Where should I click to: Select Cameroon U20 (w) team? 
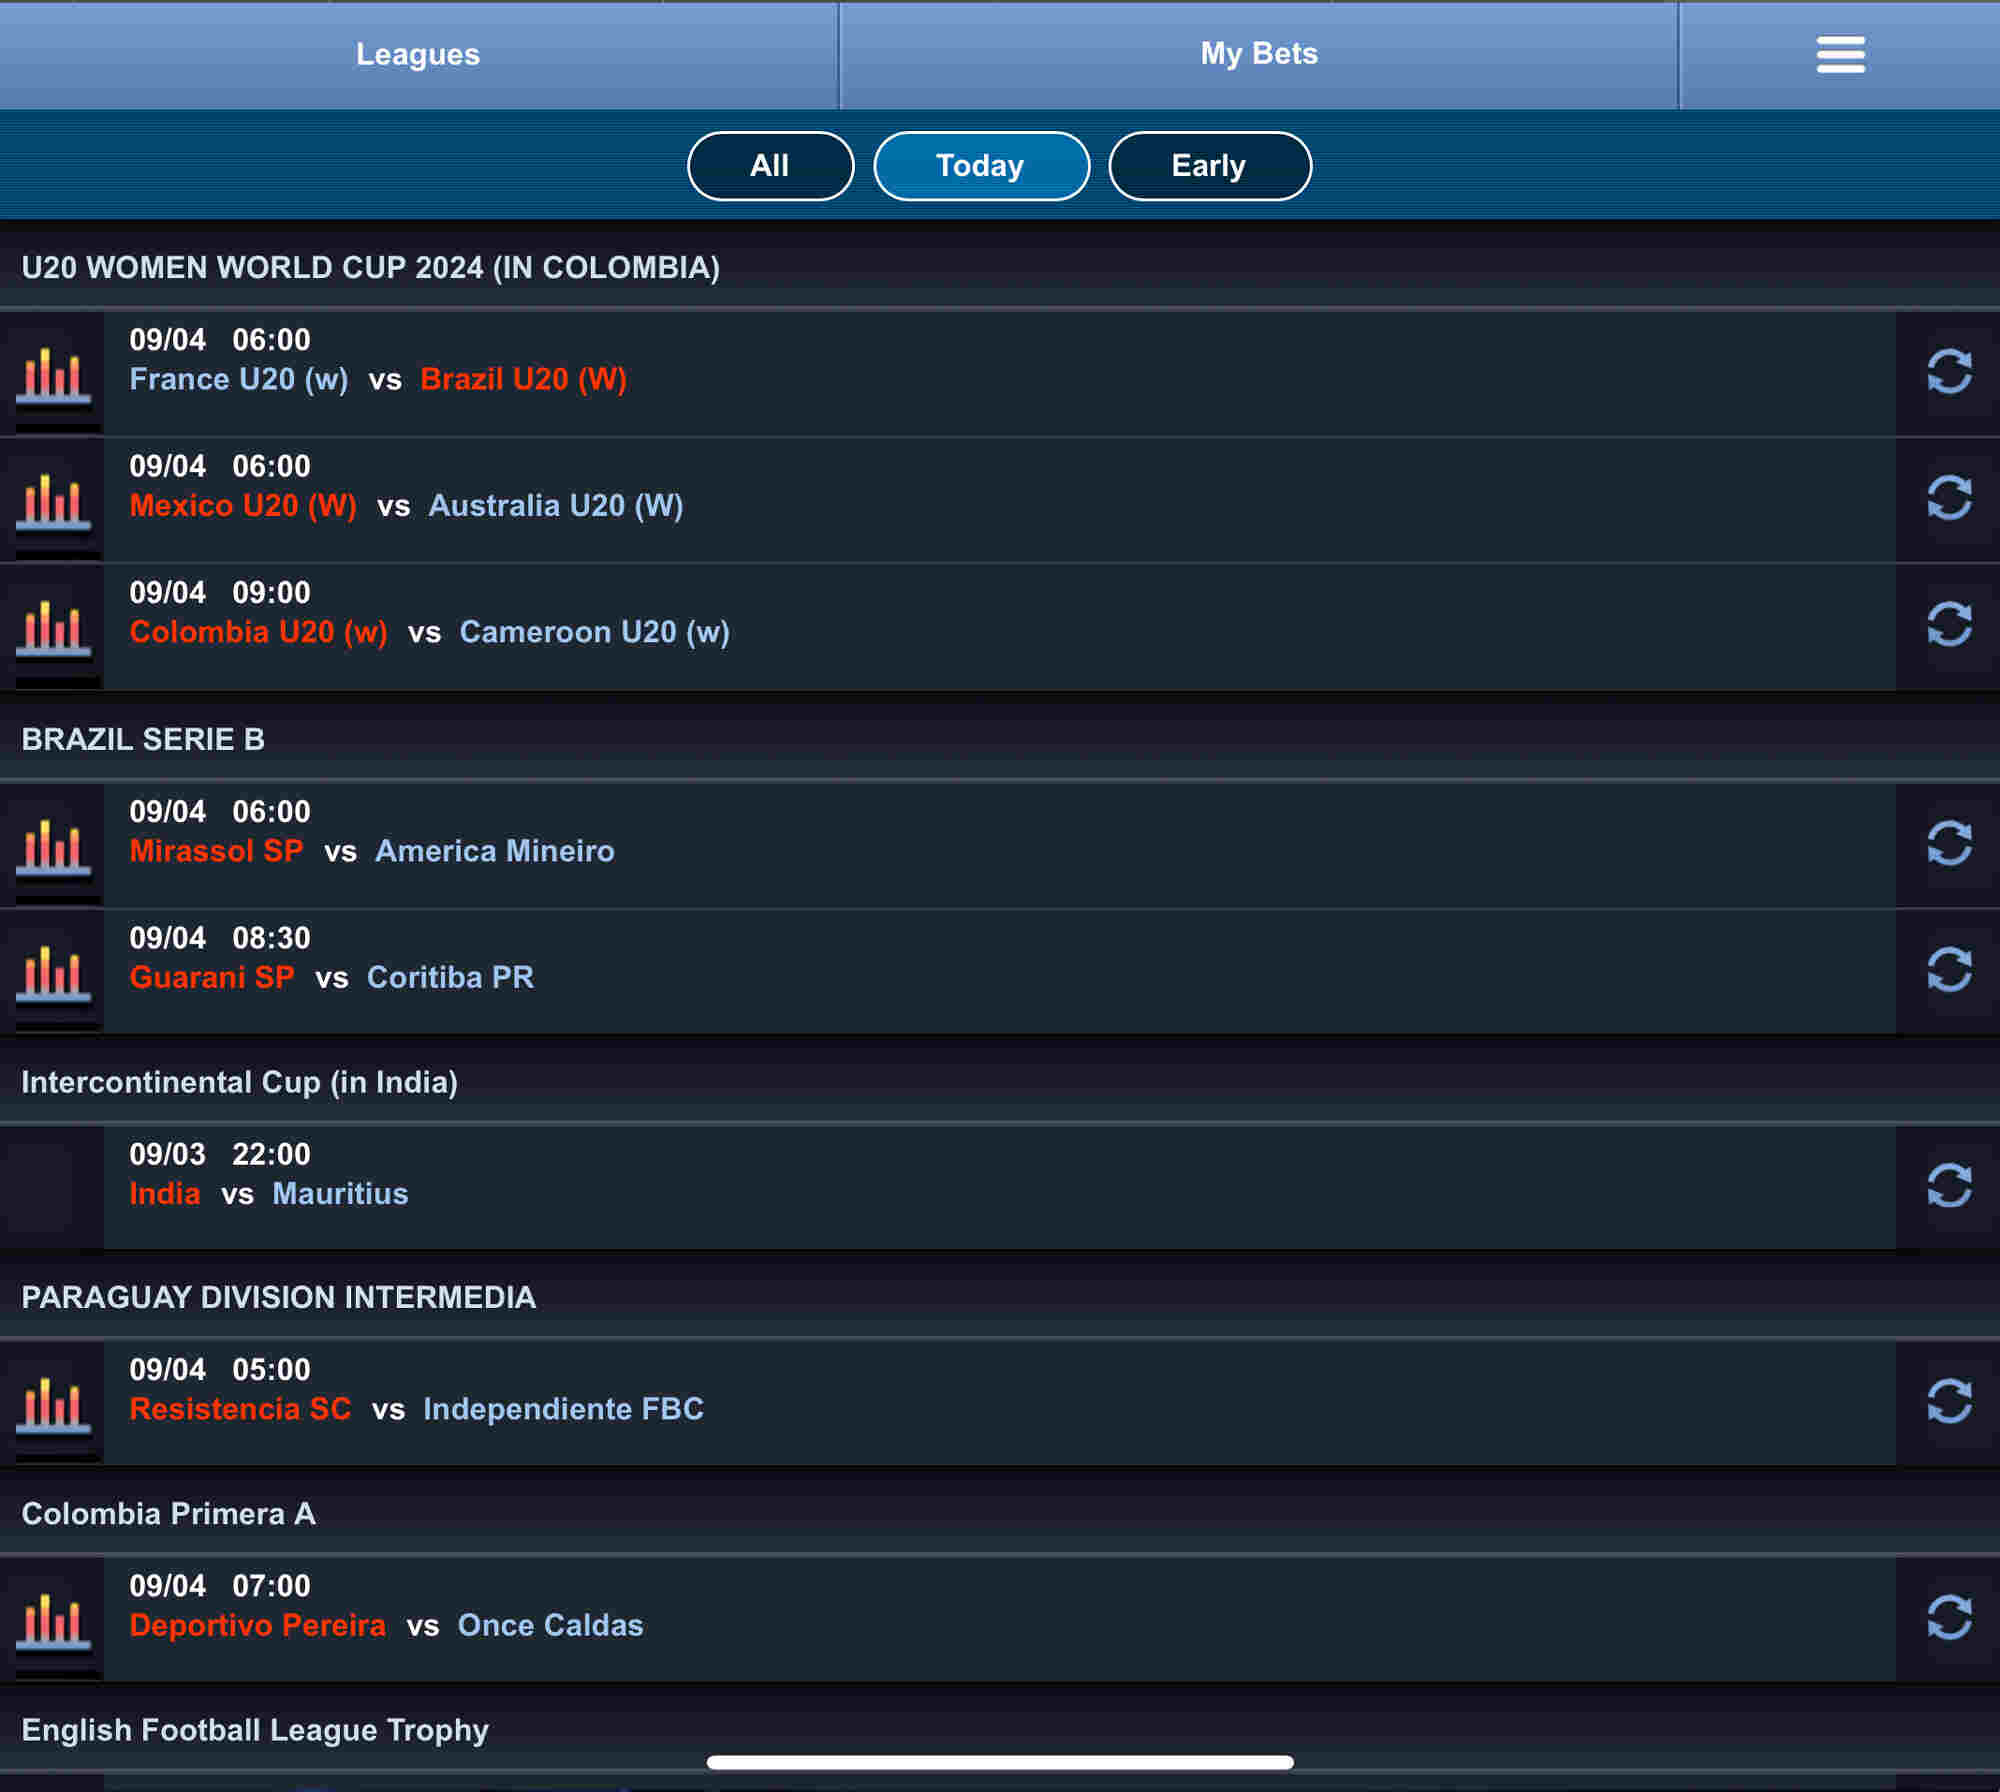(594, 633)
